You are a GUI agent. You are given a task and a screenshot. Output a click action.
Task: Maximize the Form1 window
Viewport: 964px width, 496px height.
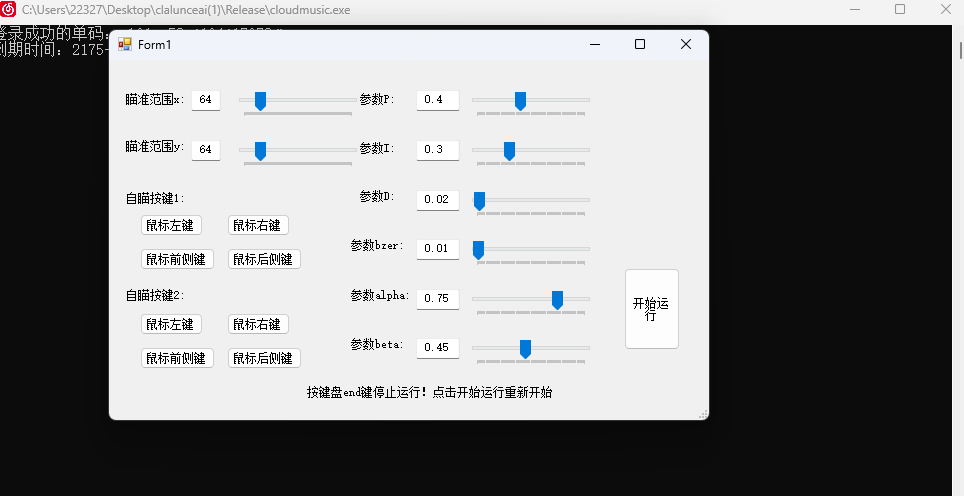640,44
